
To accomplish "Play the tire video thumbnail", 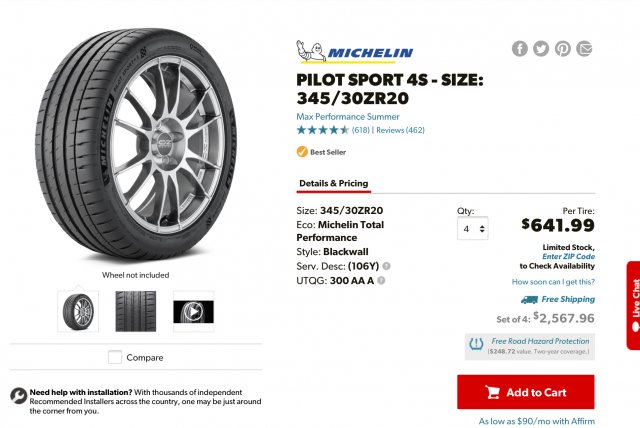I will pyautogui.click(x=193, y=311).
